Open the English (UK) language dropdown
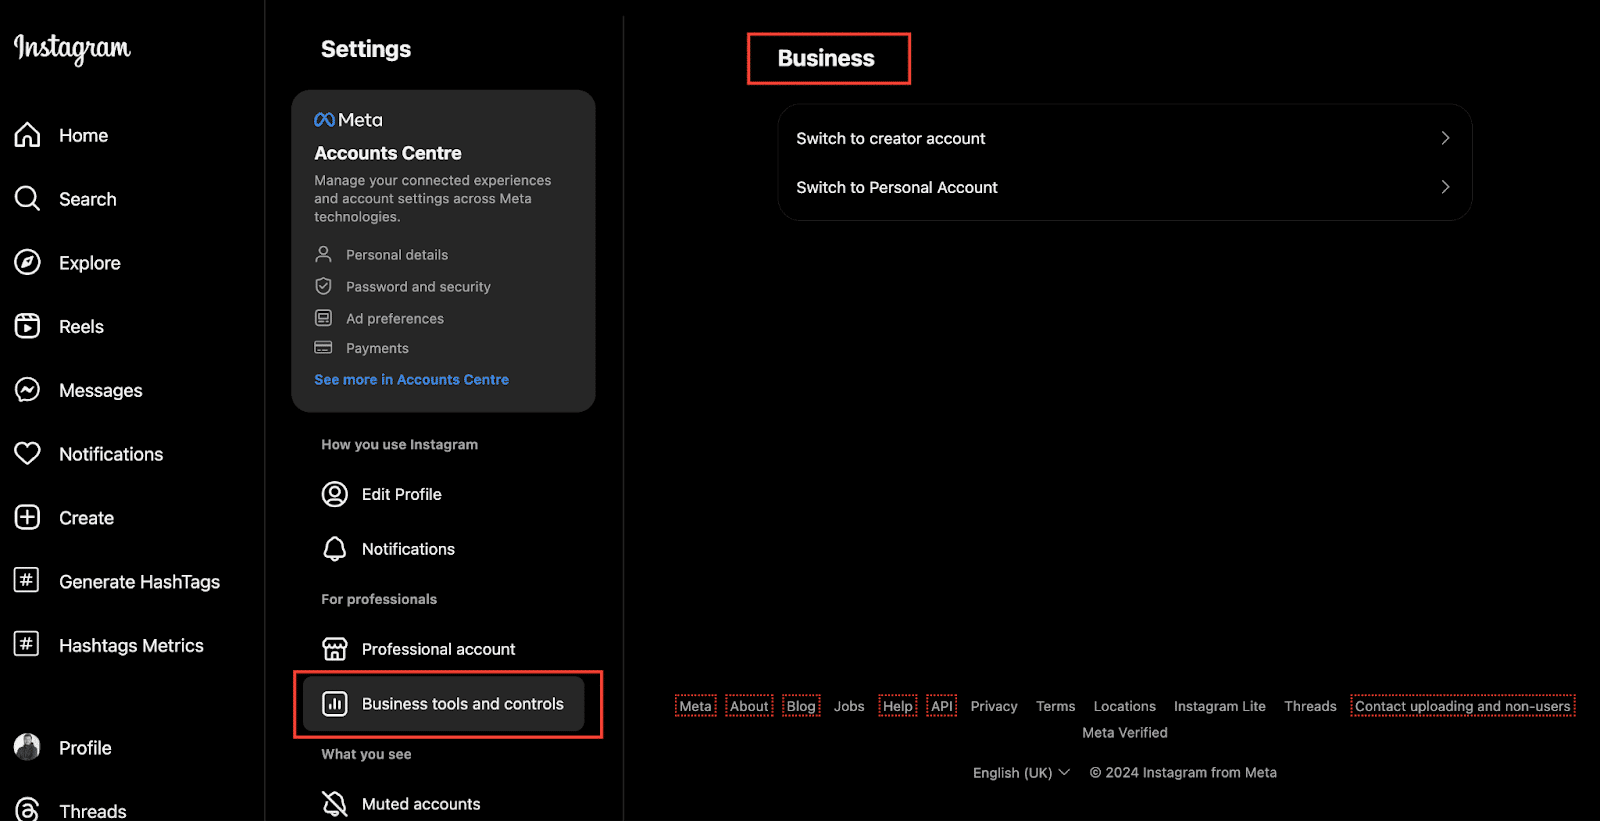Screen dimensions: 1600x821 pyautogui.click(x=1021, y=772)
